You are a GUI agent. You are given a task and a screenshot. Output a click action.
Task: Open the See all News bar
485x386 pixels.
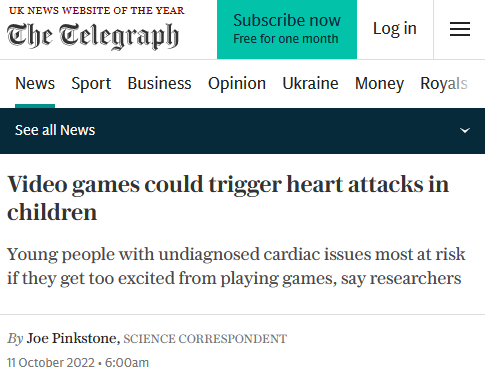(x=242, y=131)
